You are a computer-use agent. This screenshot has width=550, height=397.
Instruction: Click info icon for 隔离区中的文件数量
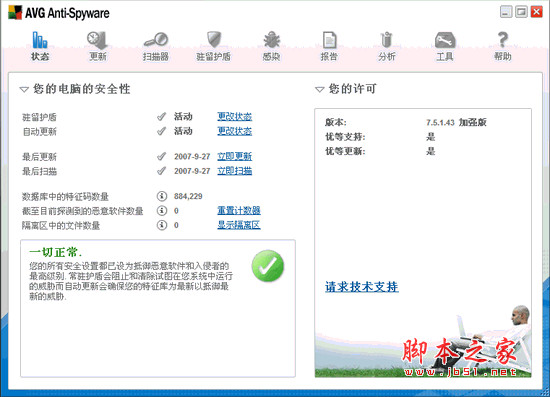162,225
